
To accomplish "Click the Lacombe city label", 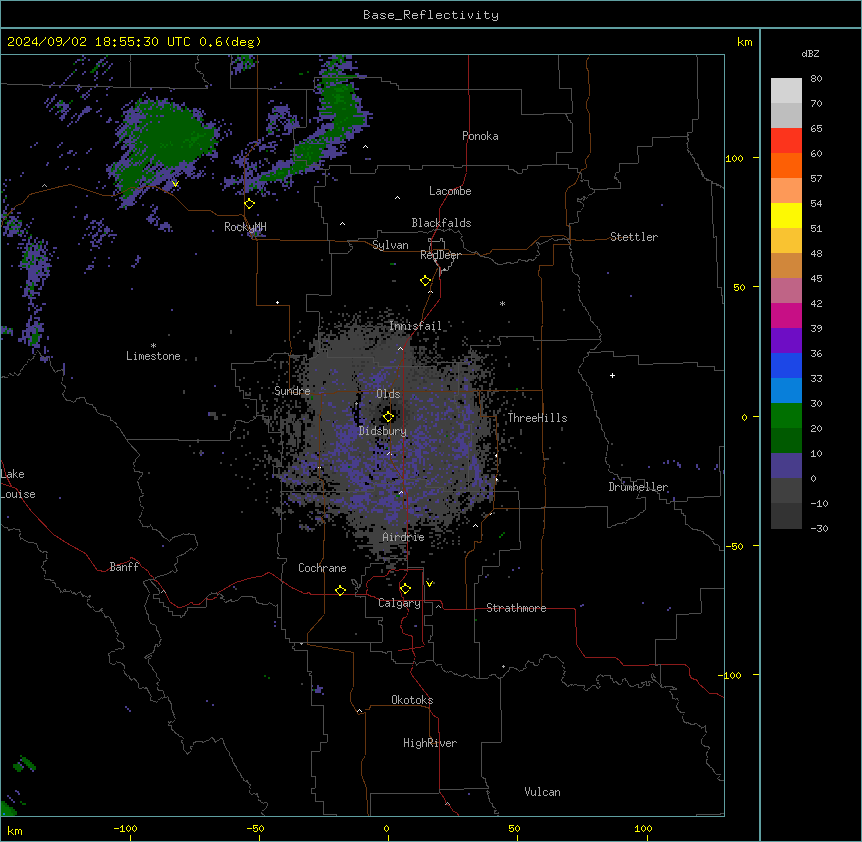I will (450, 191).
